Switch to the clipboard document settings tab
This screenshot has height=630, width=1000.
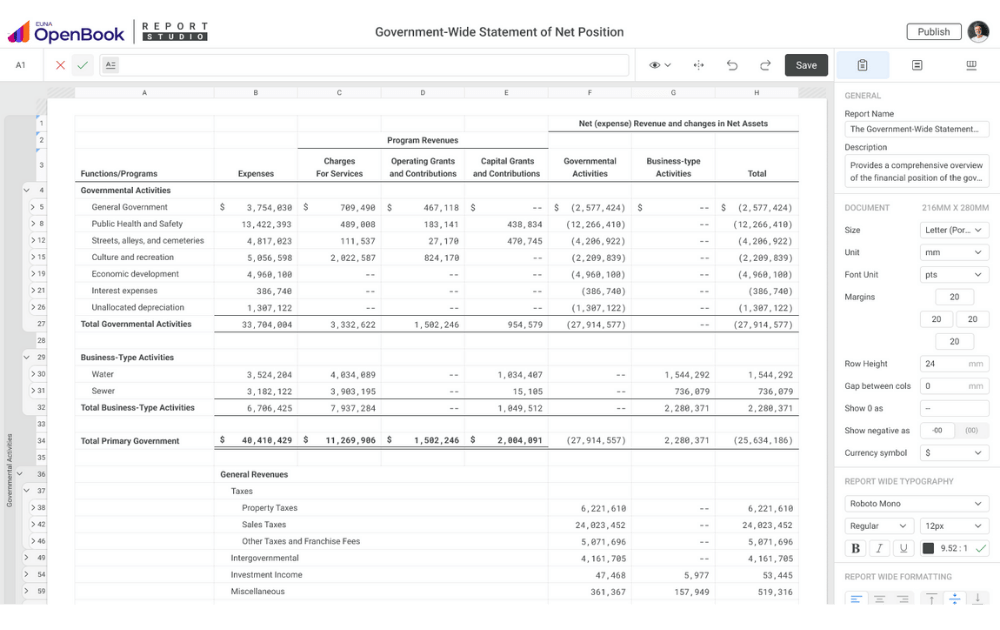(x=862, y=65)
